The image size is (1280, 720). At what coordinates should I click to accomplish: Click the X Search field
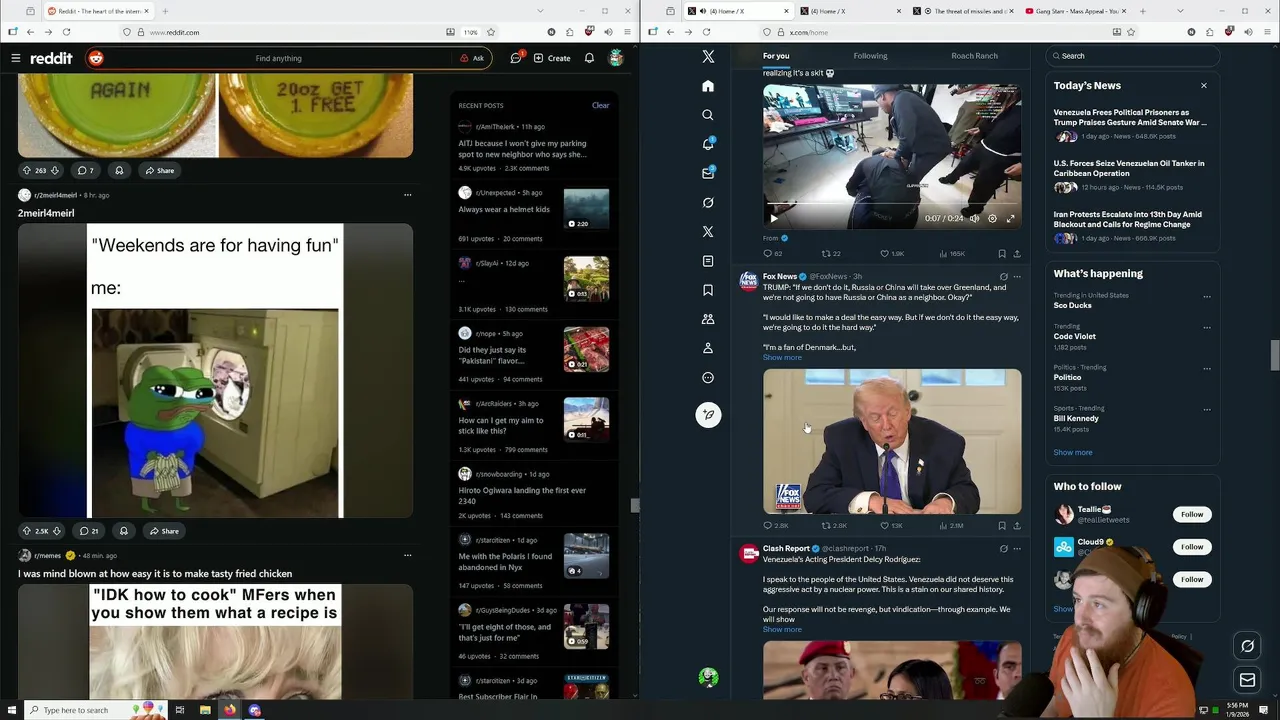coord(1132,56)
